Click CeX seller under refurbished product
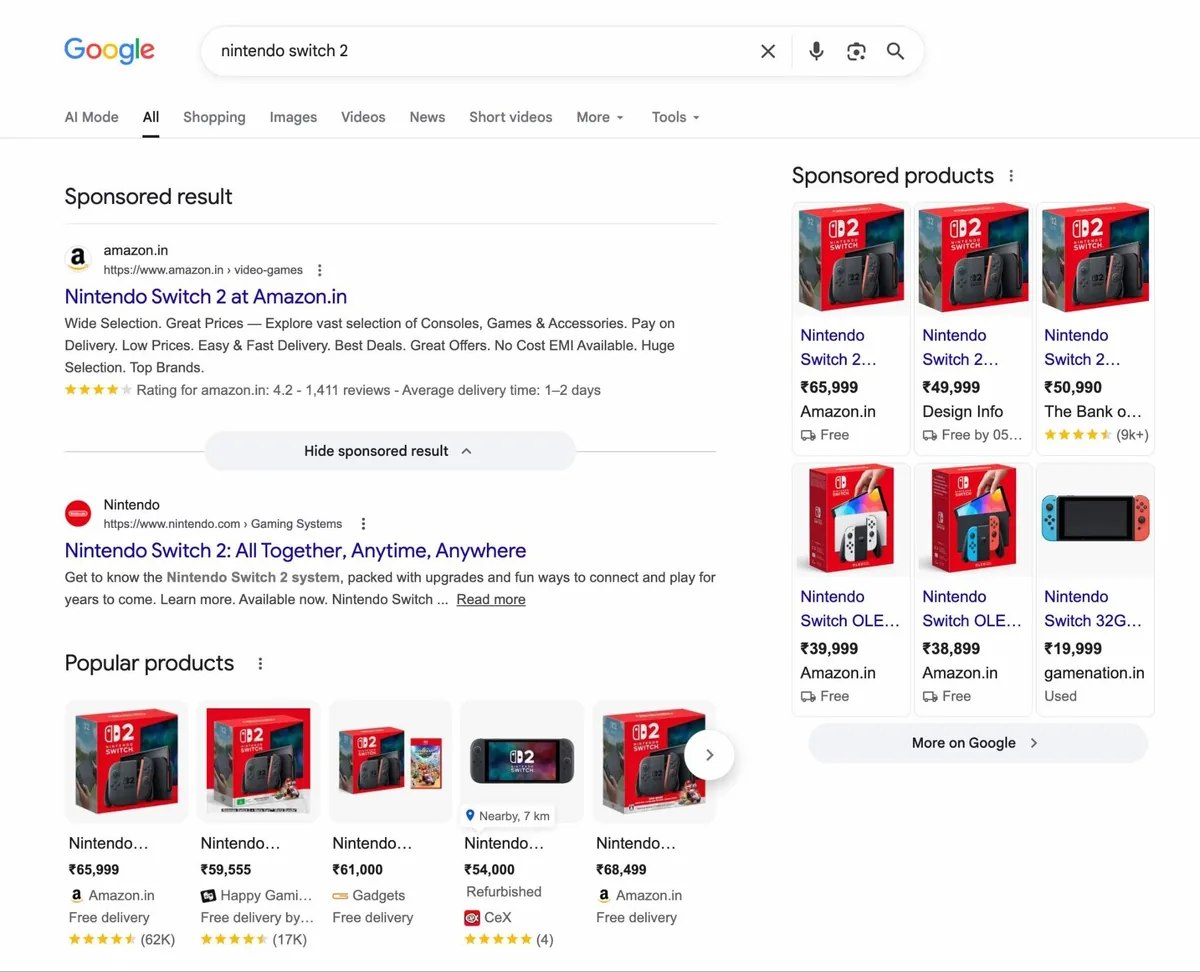The height and width of the screenshot is (972, 1200). 488,917
